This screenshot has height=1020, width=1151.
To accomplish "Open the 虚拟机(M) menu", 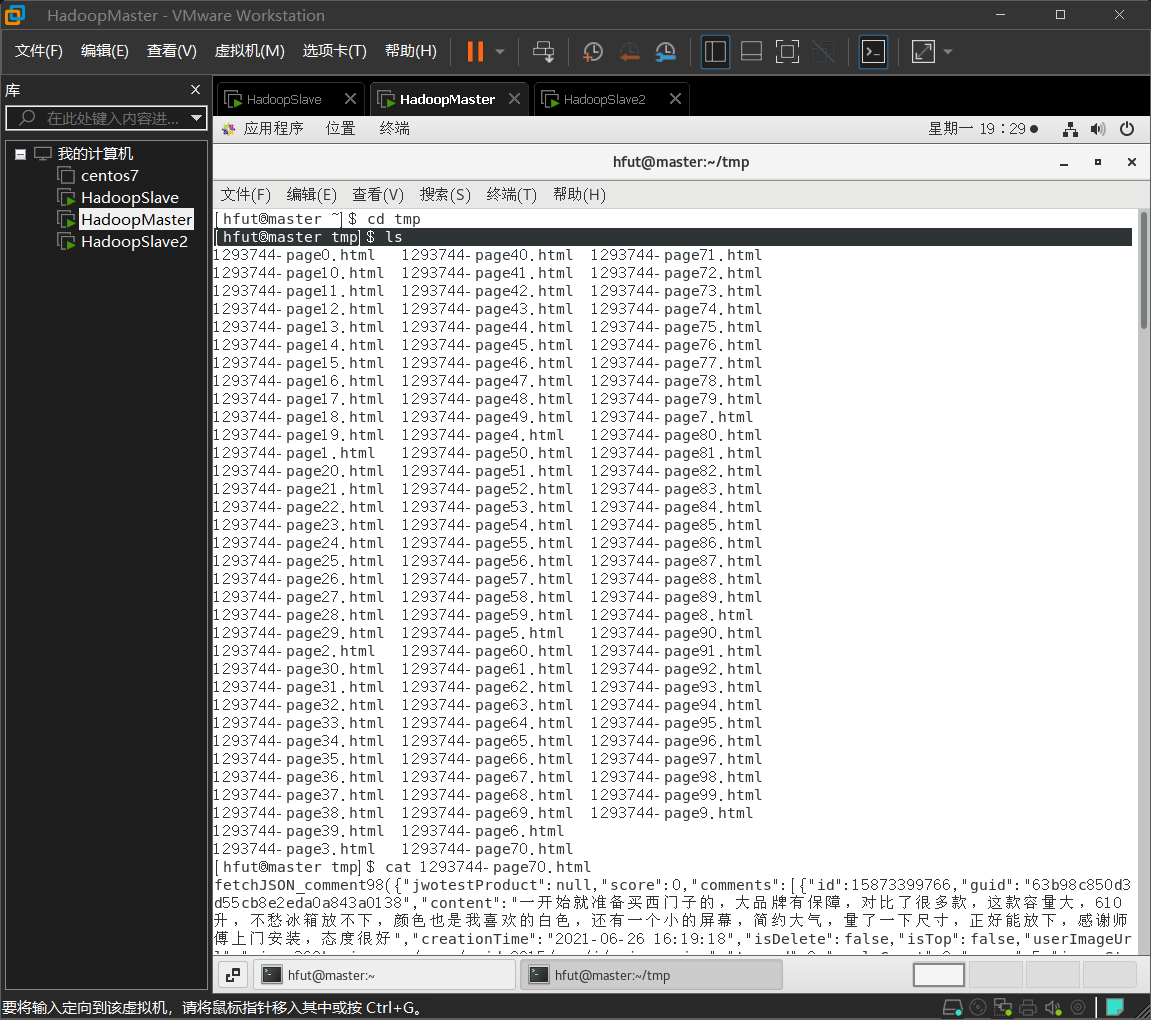I will 249,51.
